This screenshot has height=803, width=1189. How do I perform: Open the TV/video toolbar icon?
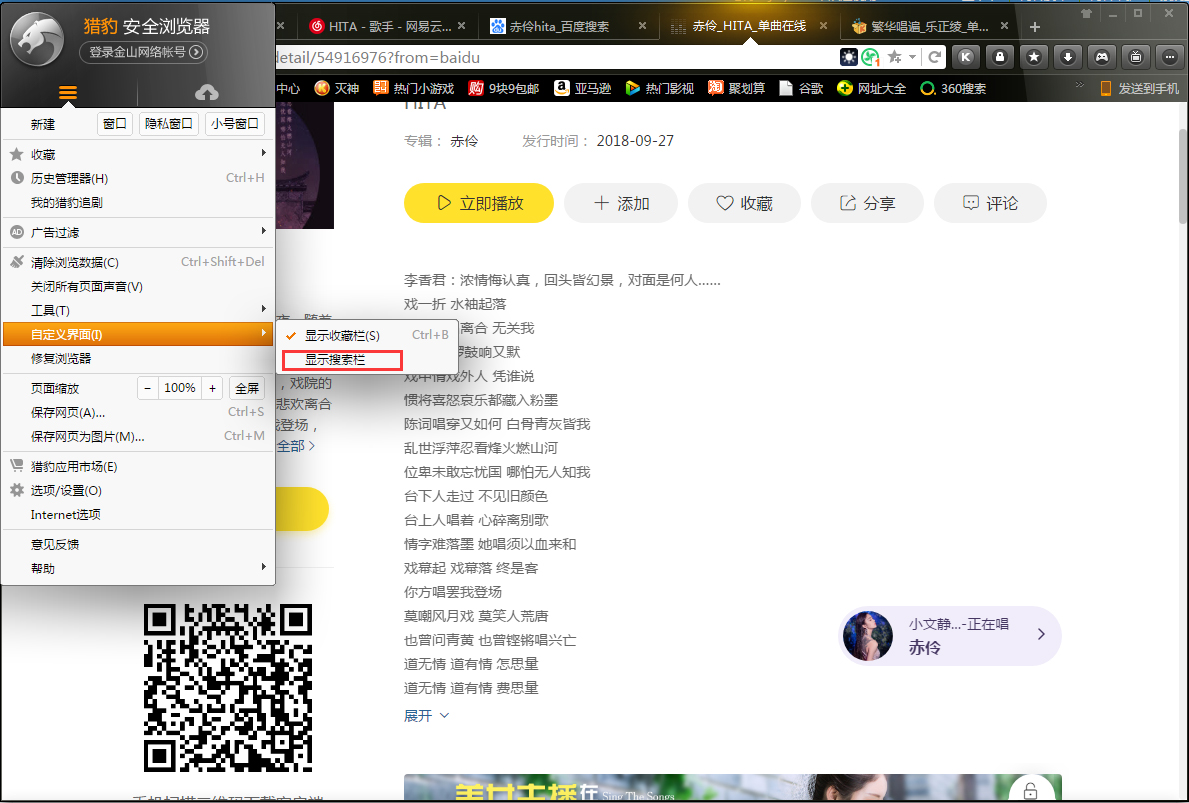tap(1134, 58)
